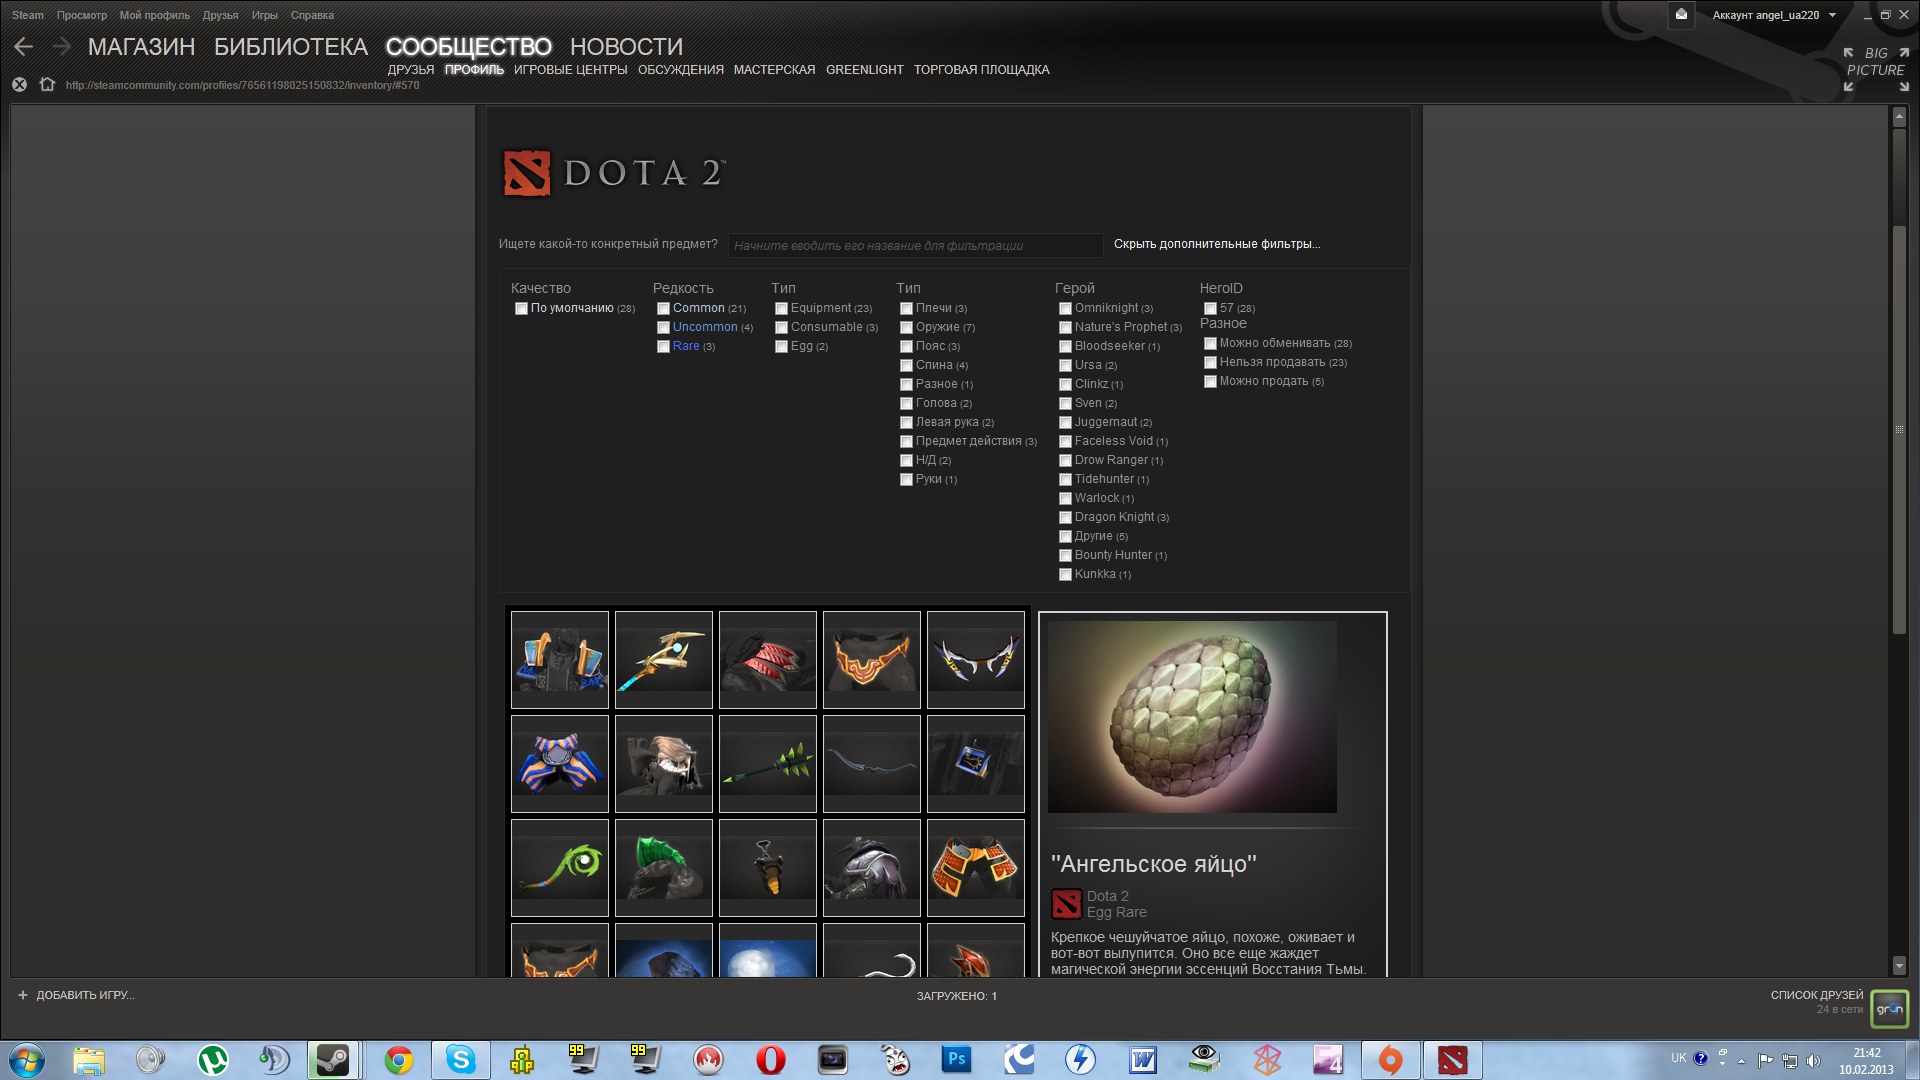Click the large angel egg image
The width and height of the screenshot is (1920, 1080).
pyautogui.click(x=1192, y=717)
